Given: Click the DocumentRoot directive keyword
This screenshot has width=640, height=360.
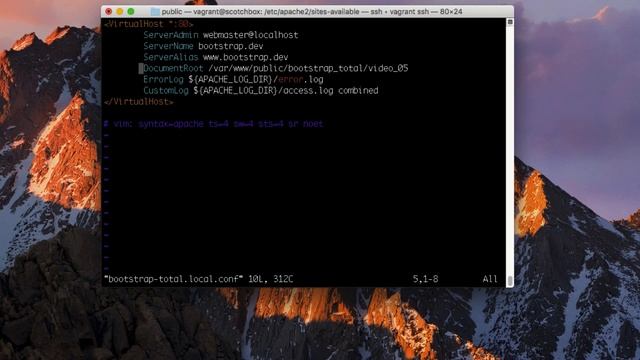Looking at the screenshot, I should tap(173, 68).
